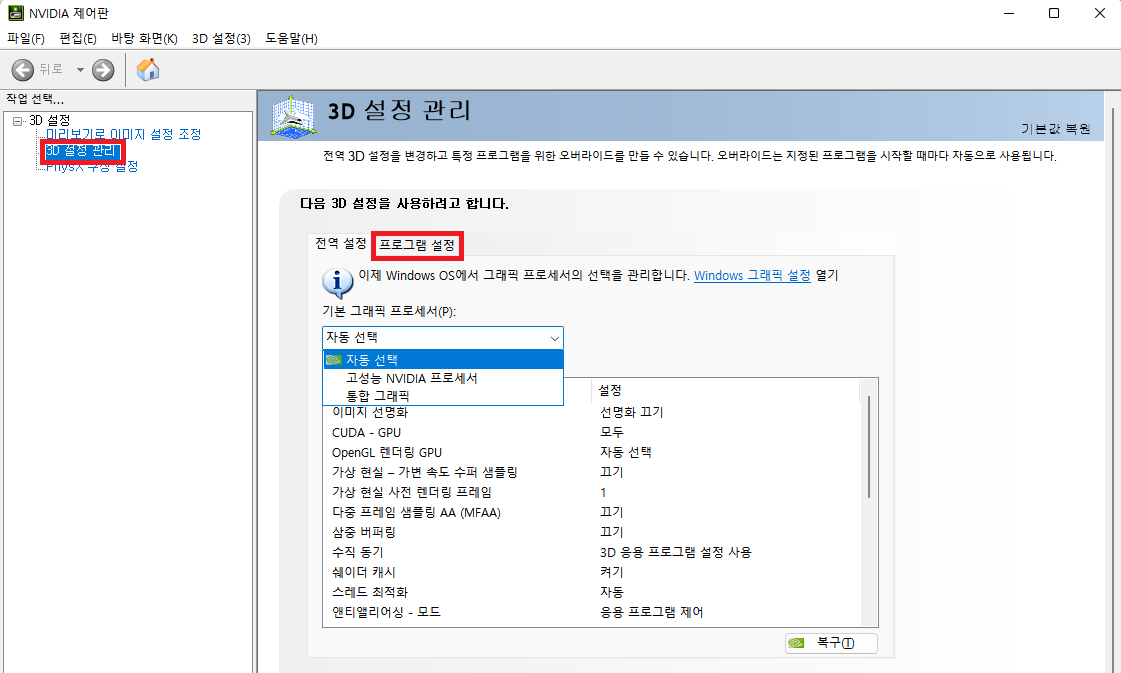This screenshot has width=1121, height=673.
Task: Select the OpenGL 렌더링 GPU row
Action: coord(592,452)
